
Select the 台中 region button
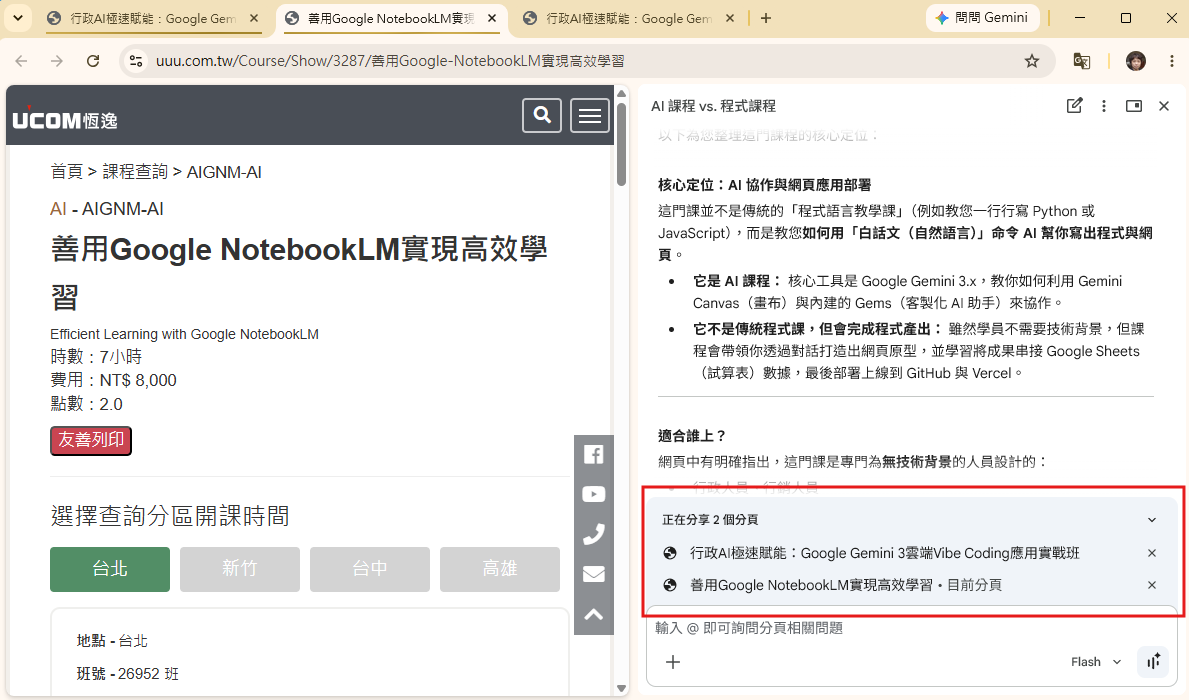[370, 570]
